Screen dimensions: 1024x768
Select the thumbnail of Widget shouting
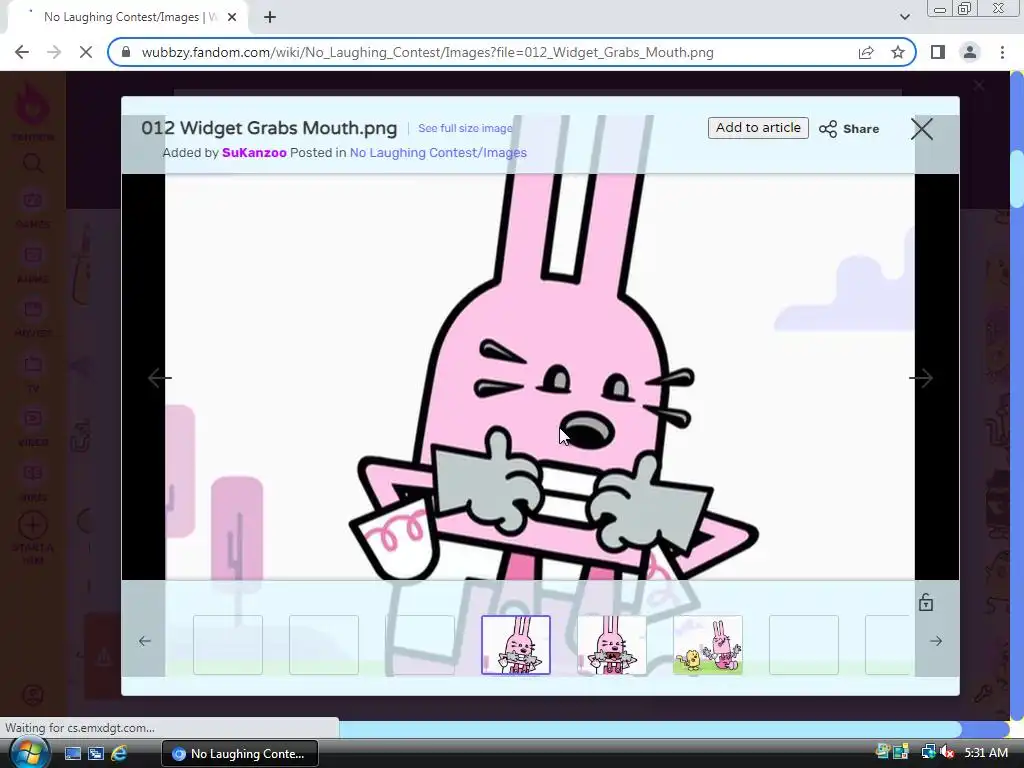point(612,645)
